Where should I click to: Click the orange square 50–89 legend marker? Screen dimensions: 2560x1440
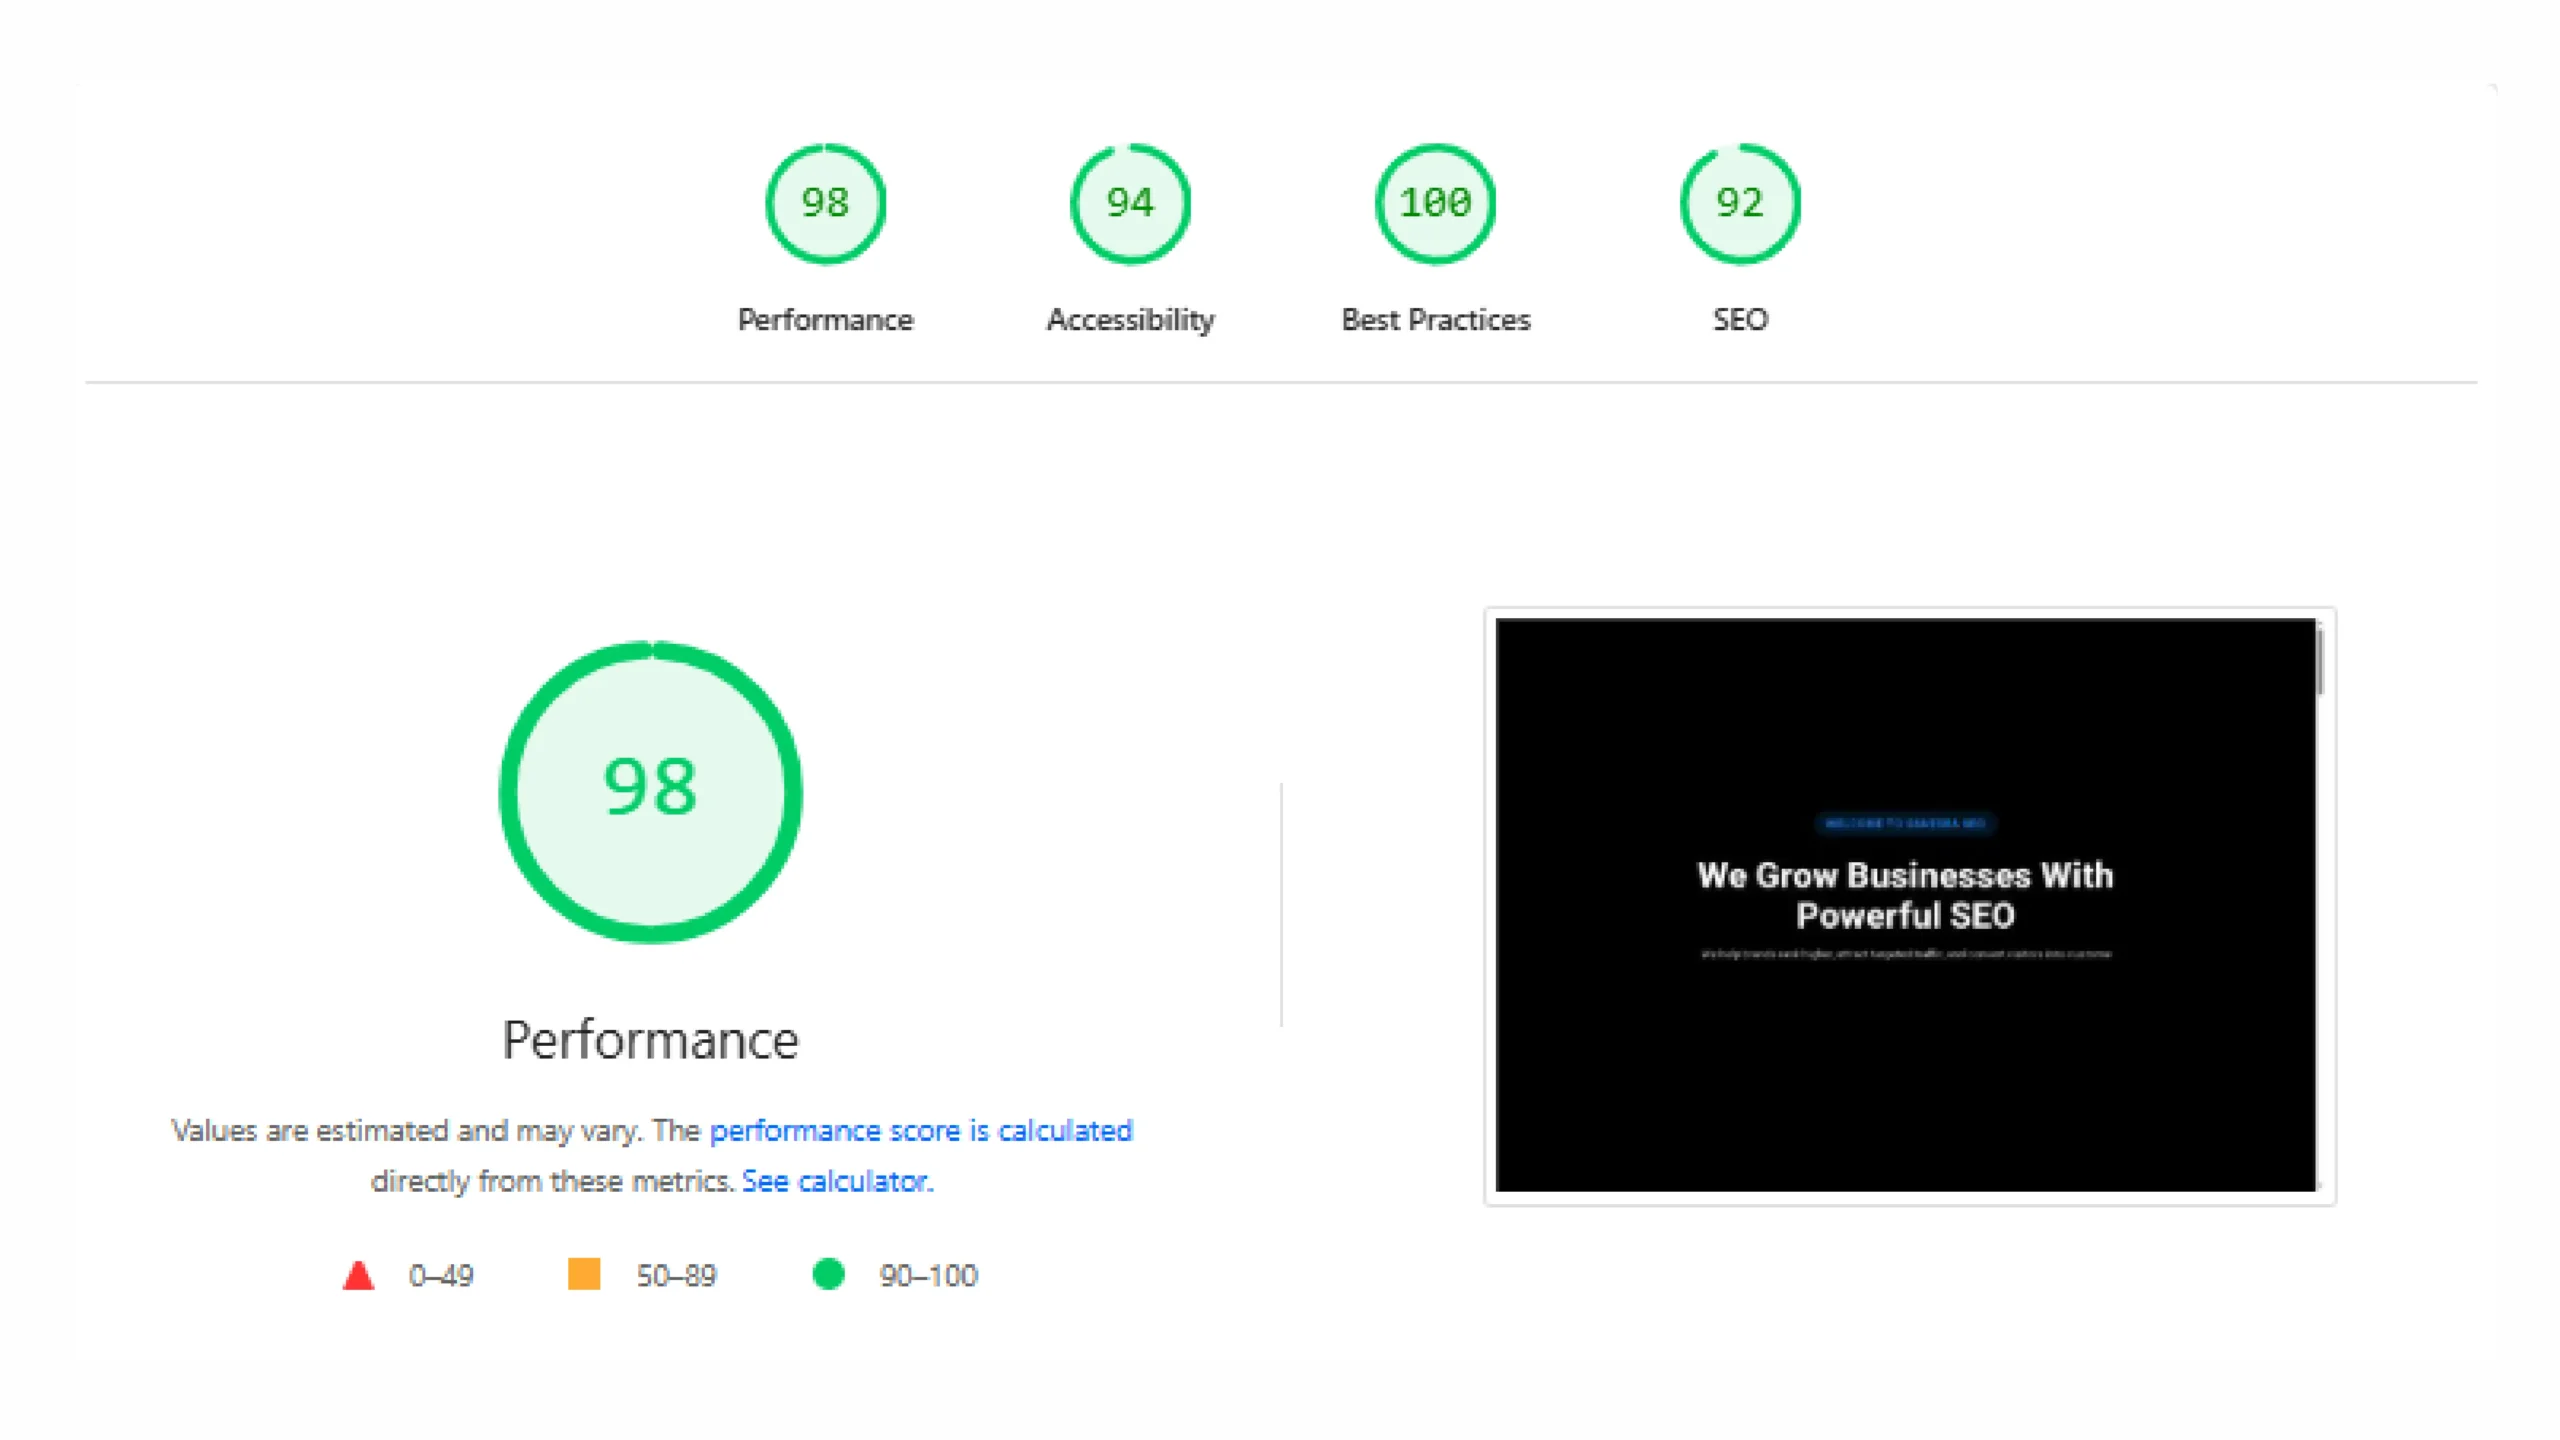click(585, 1274)
